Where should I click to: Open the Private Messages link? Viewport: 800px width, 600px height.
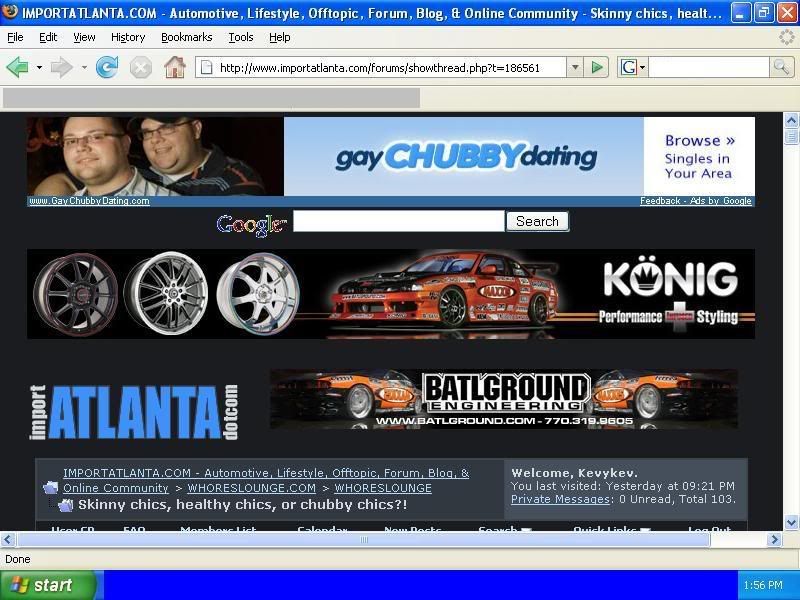point(560,499)
